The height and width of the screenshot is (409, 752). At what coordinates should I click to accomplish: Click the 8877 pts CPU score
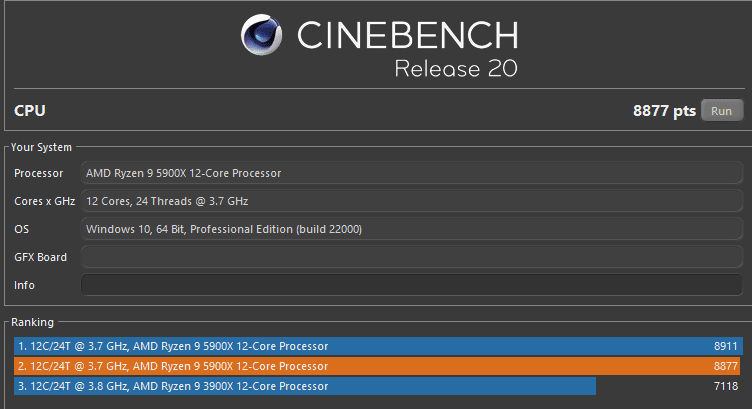click(x=664, y=111)
